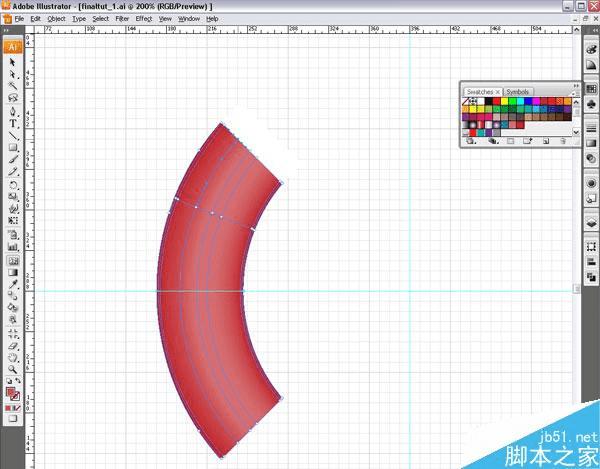Switch the screen mode button

(x=13, y=419)
